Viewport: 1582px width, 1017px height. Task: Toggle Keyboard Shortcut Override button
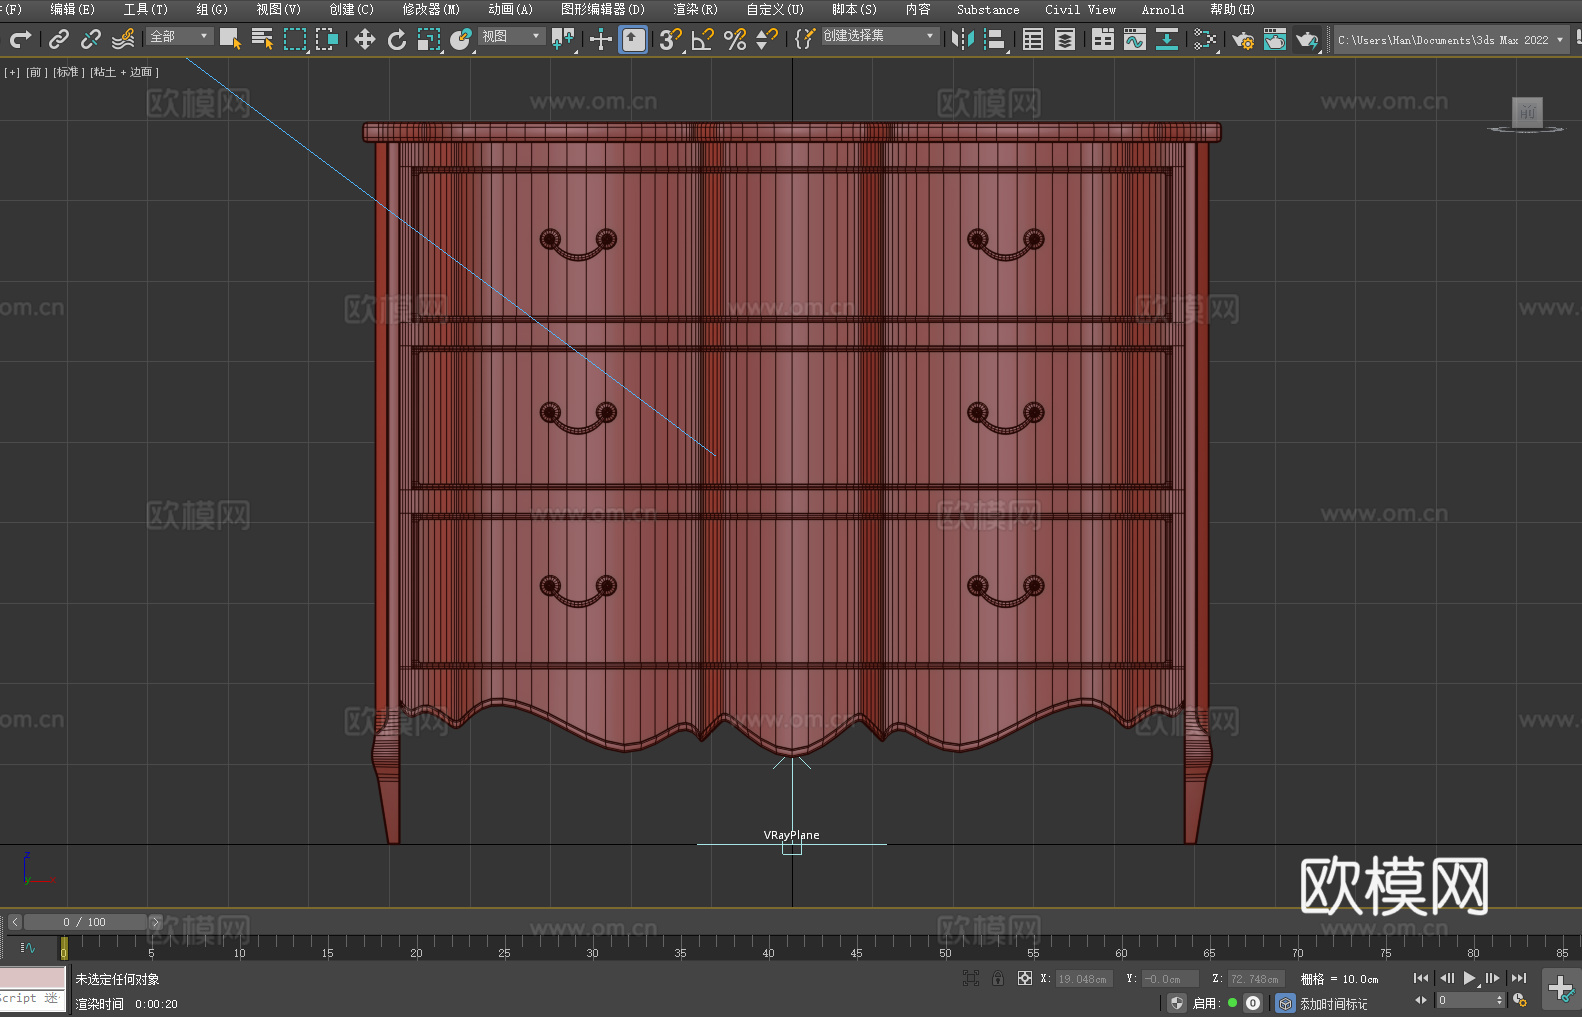[x=633, y=39]
